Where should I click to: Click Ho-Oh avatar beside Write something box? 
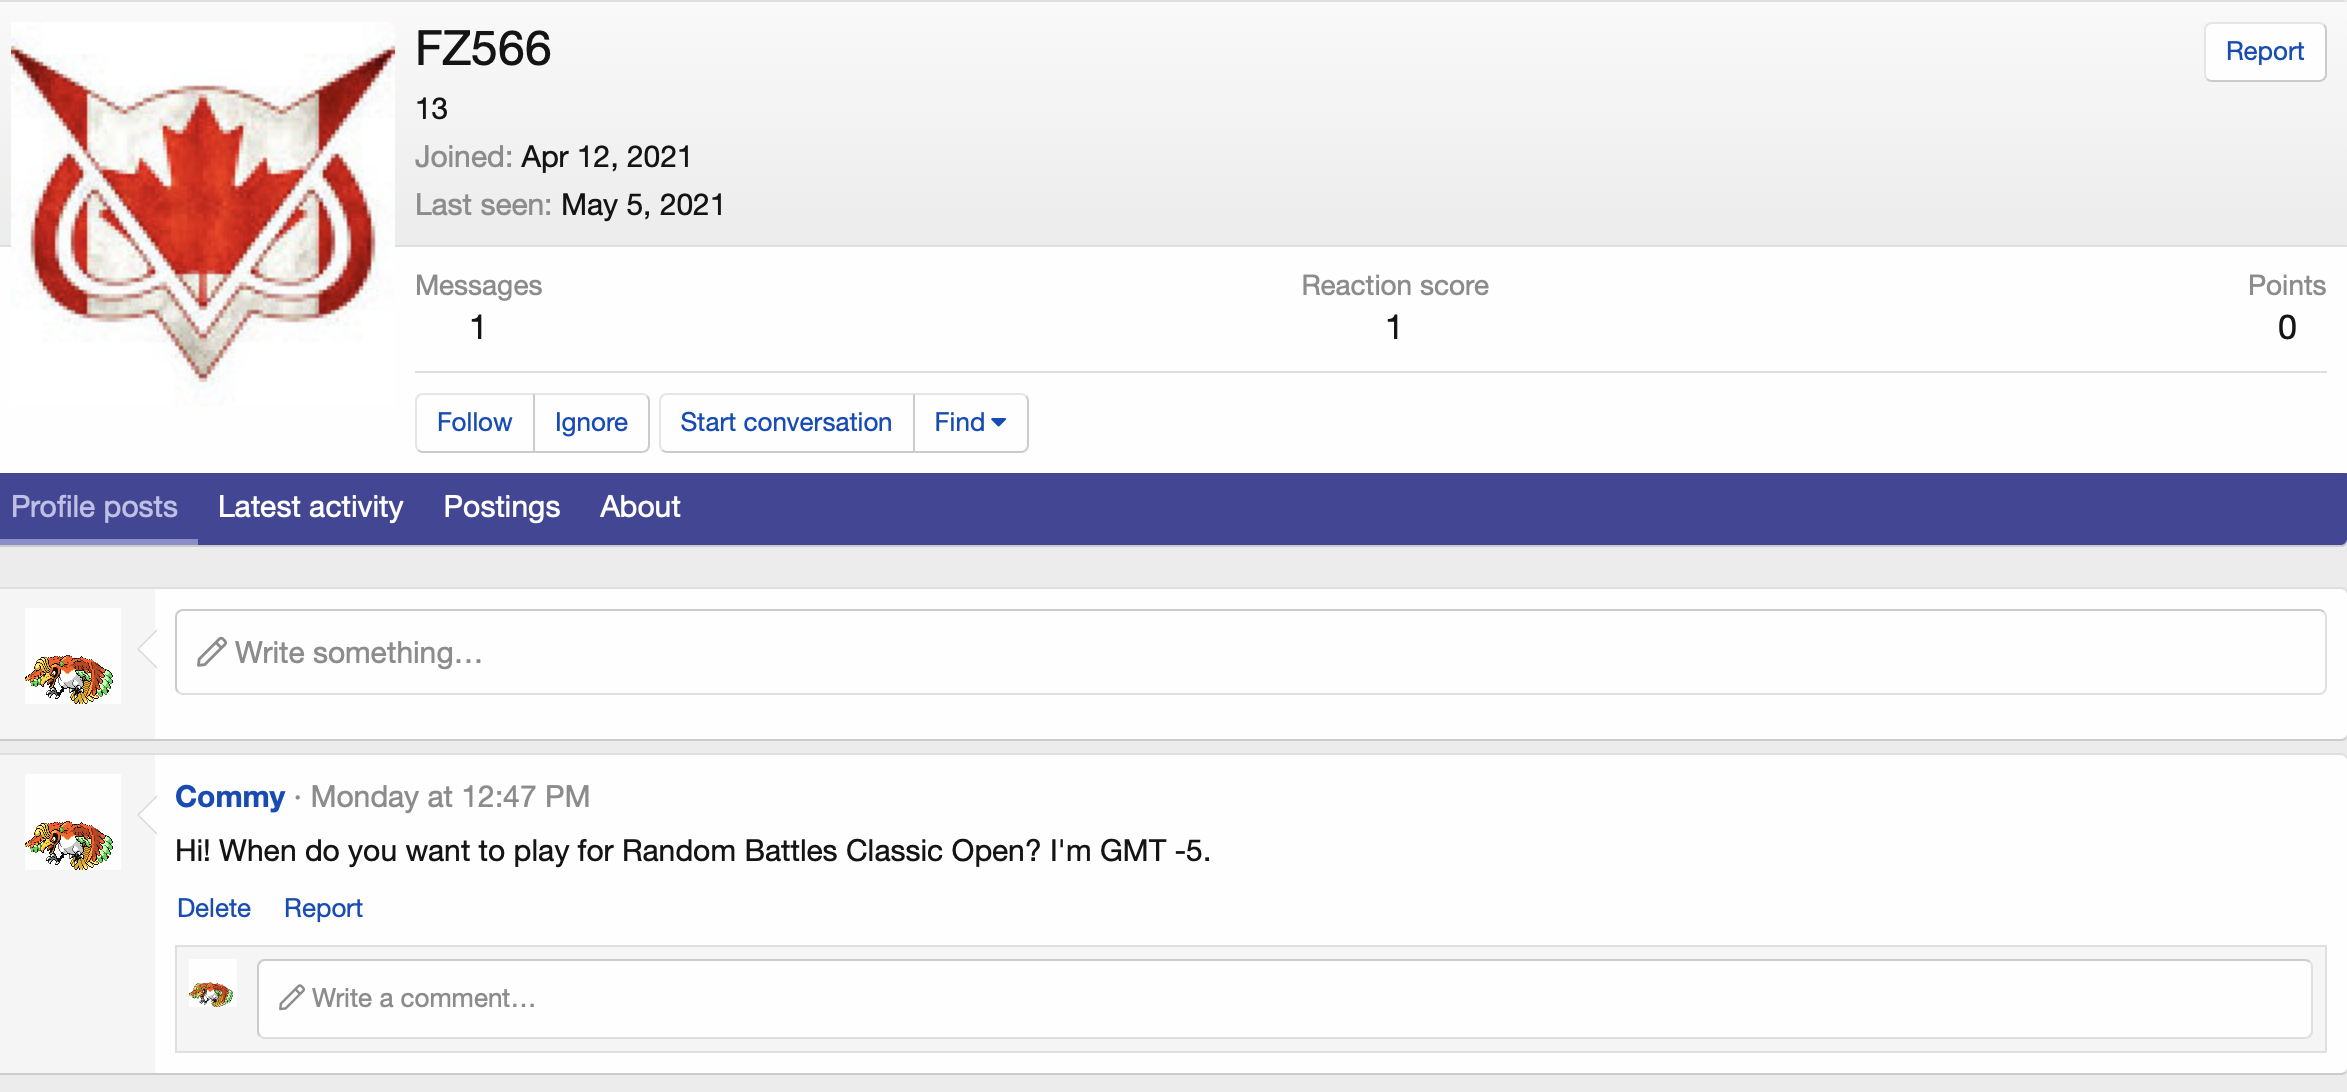point(72,657)
